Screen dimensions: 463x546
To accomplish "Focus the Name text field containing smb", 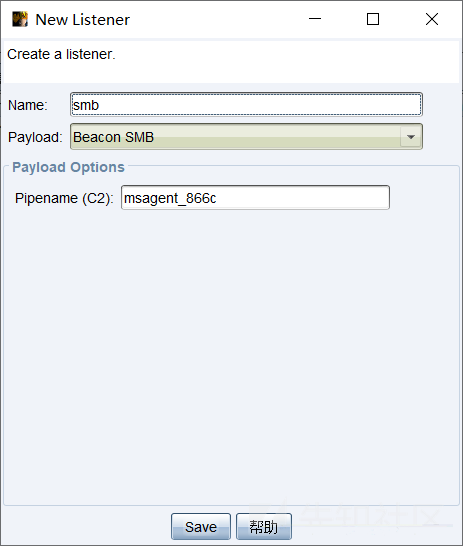I will (x=246, y=104).
